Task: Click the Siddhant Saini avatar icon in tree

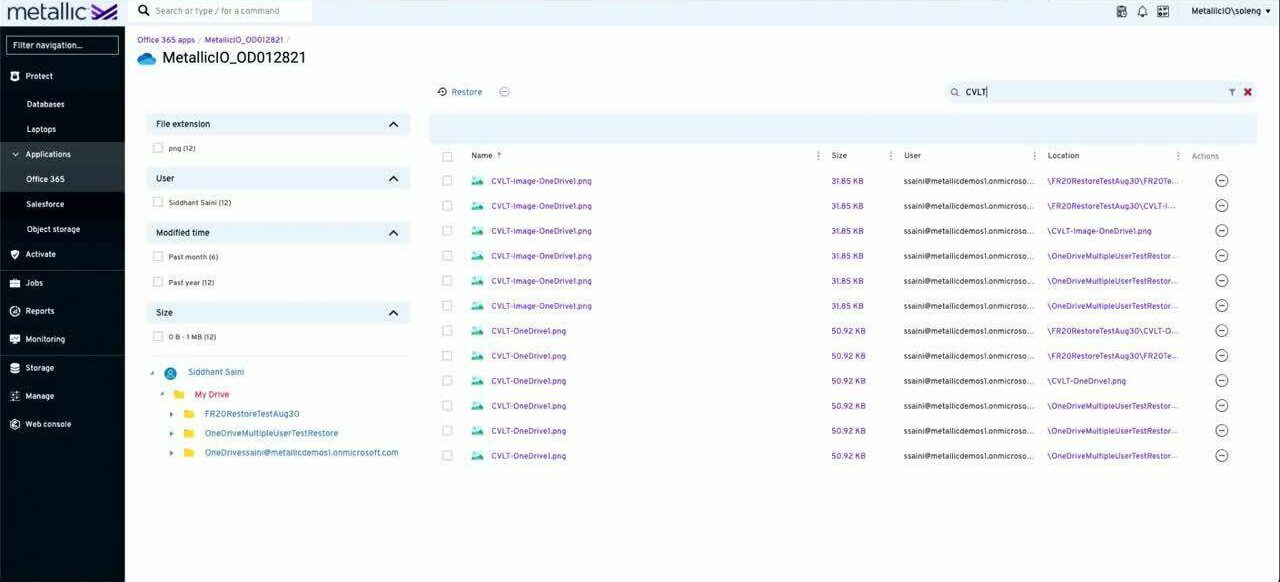Action: point(170,373)
